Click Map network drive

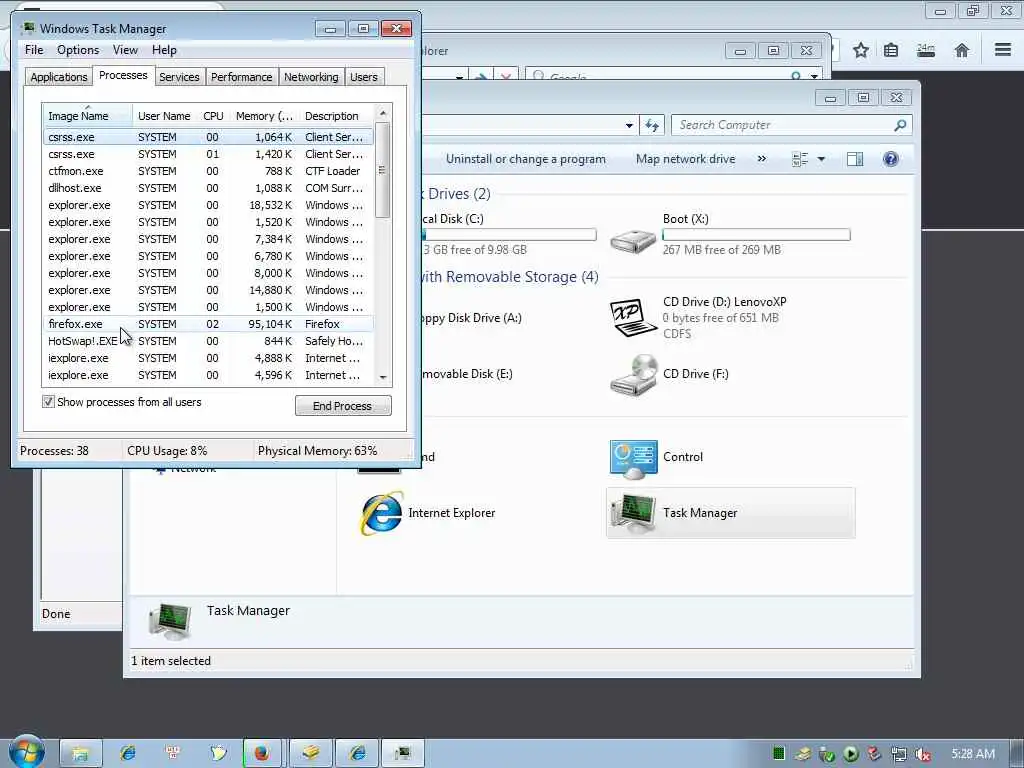686,159
